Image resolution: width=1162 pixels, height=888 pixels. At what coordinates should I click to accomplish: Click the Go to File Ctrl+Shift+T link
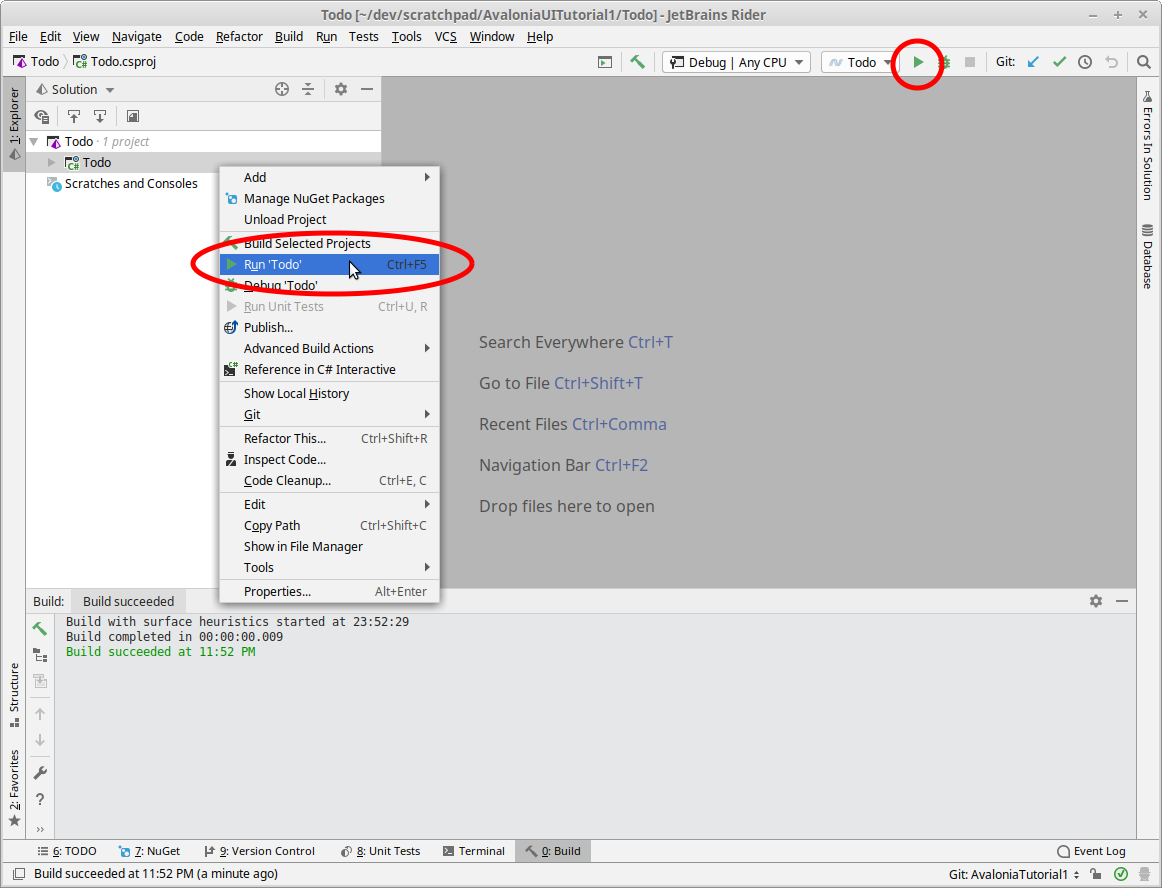click(560, 383)
